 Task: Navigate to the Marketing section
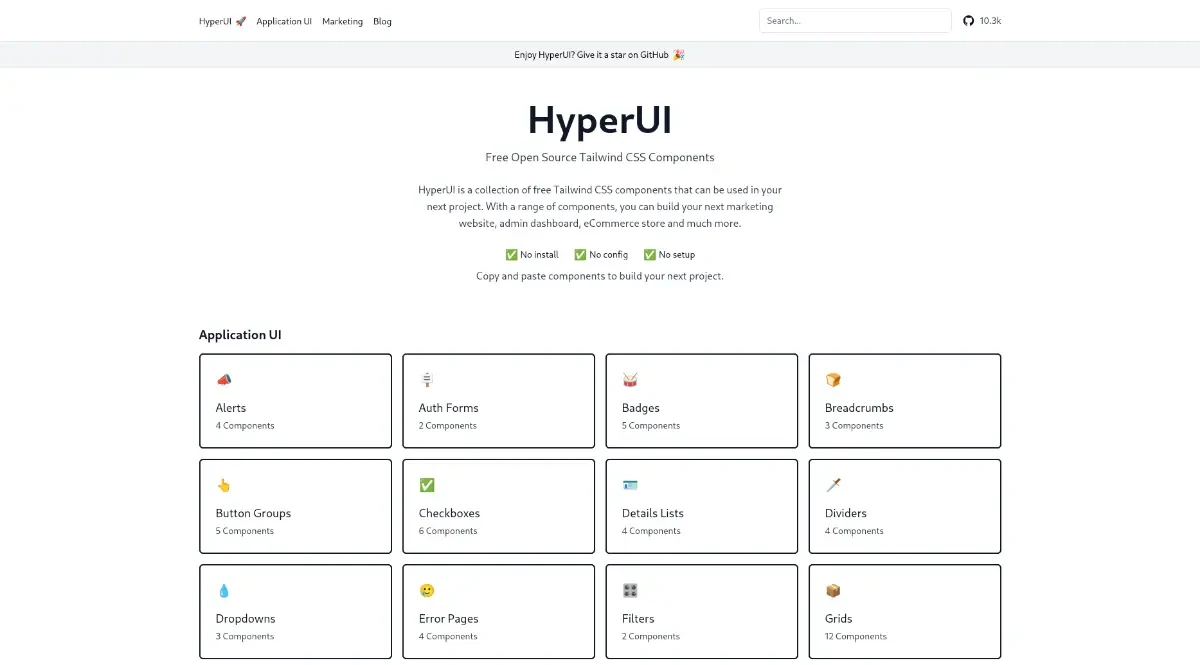(342, 20)
